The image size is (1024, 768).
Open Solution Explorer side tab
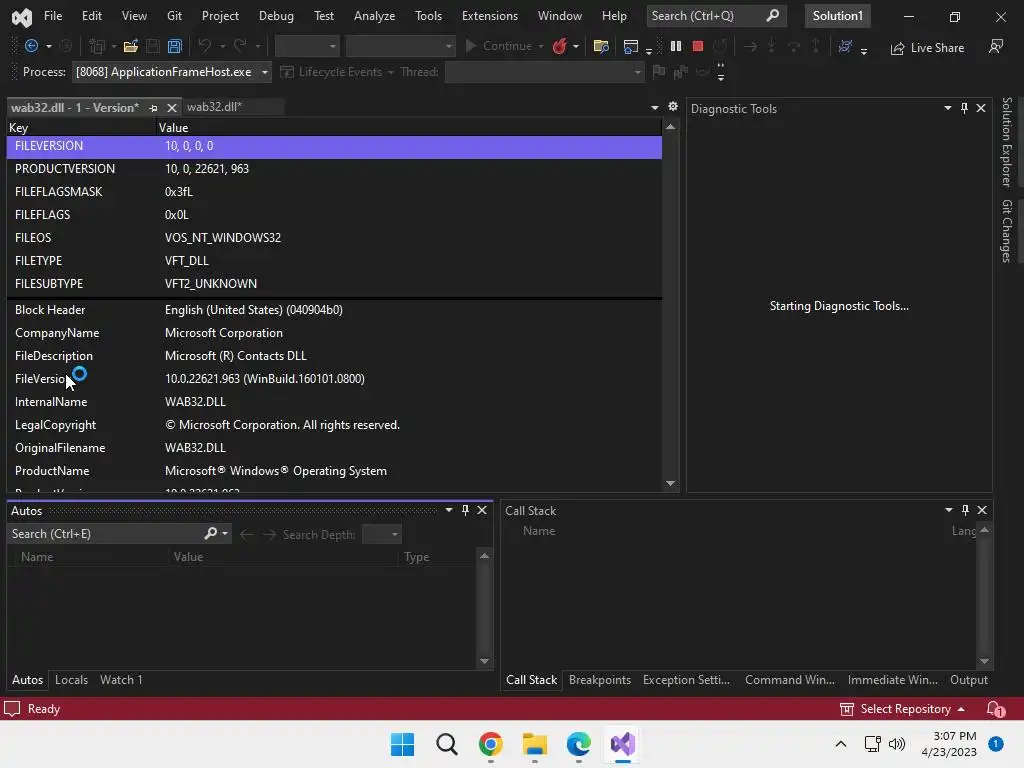(x=1007, y=142)
